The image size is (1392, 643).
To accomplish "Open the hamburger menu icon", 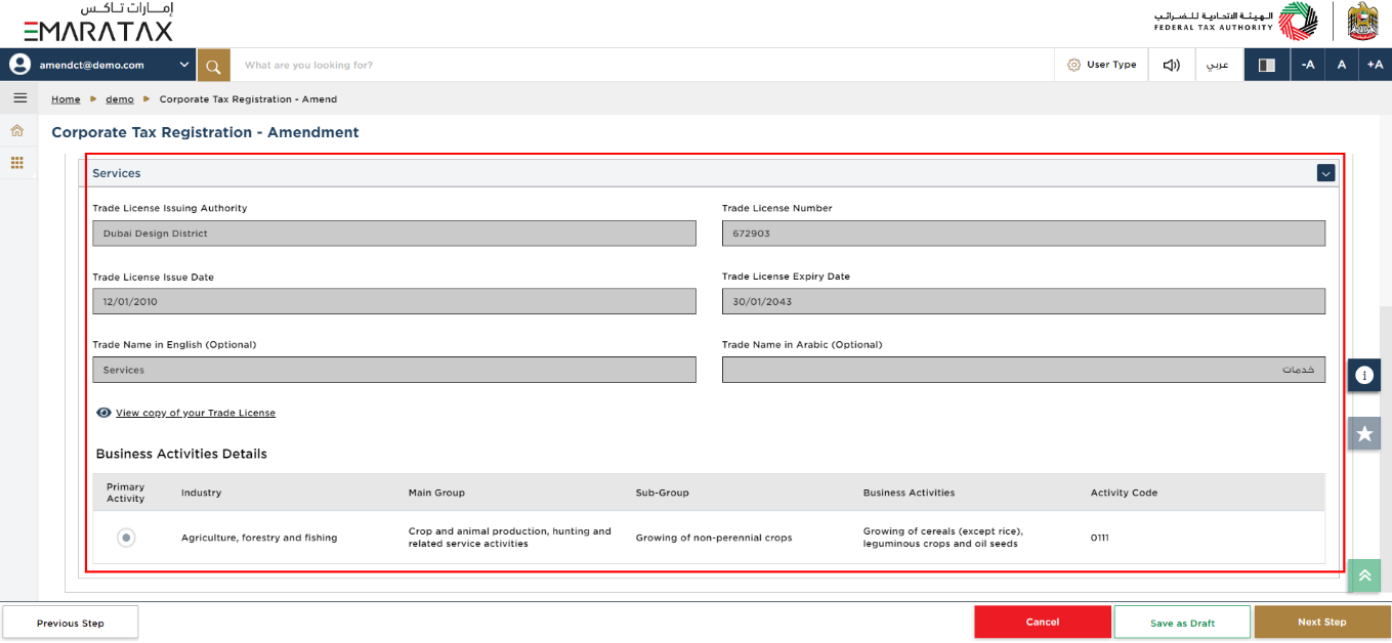I will [x=19, y=98].
